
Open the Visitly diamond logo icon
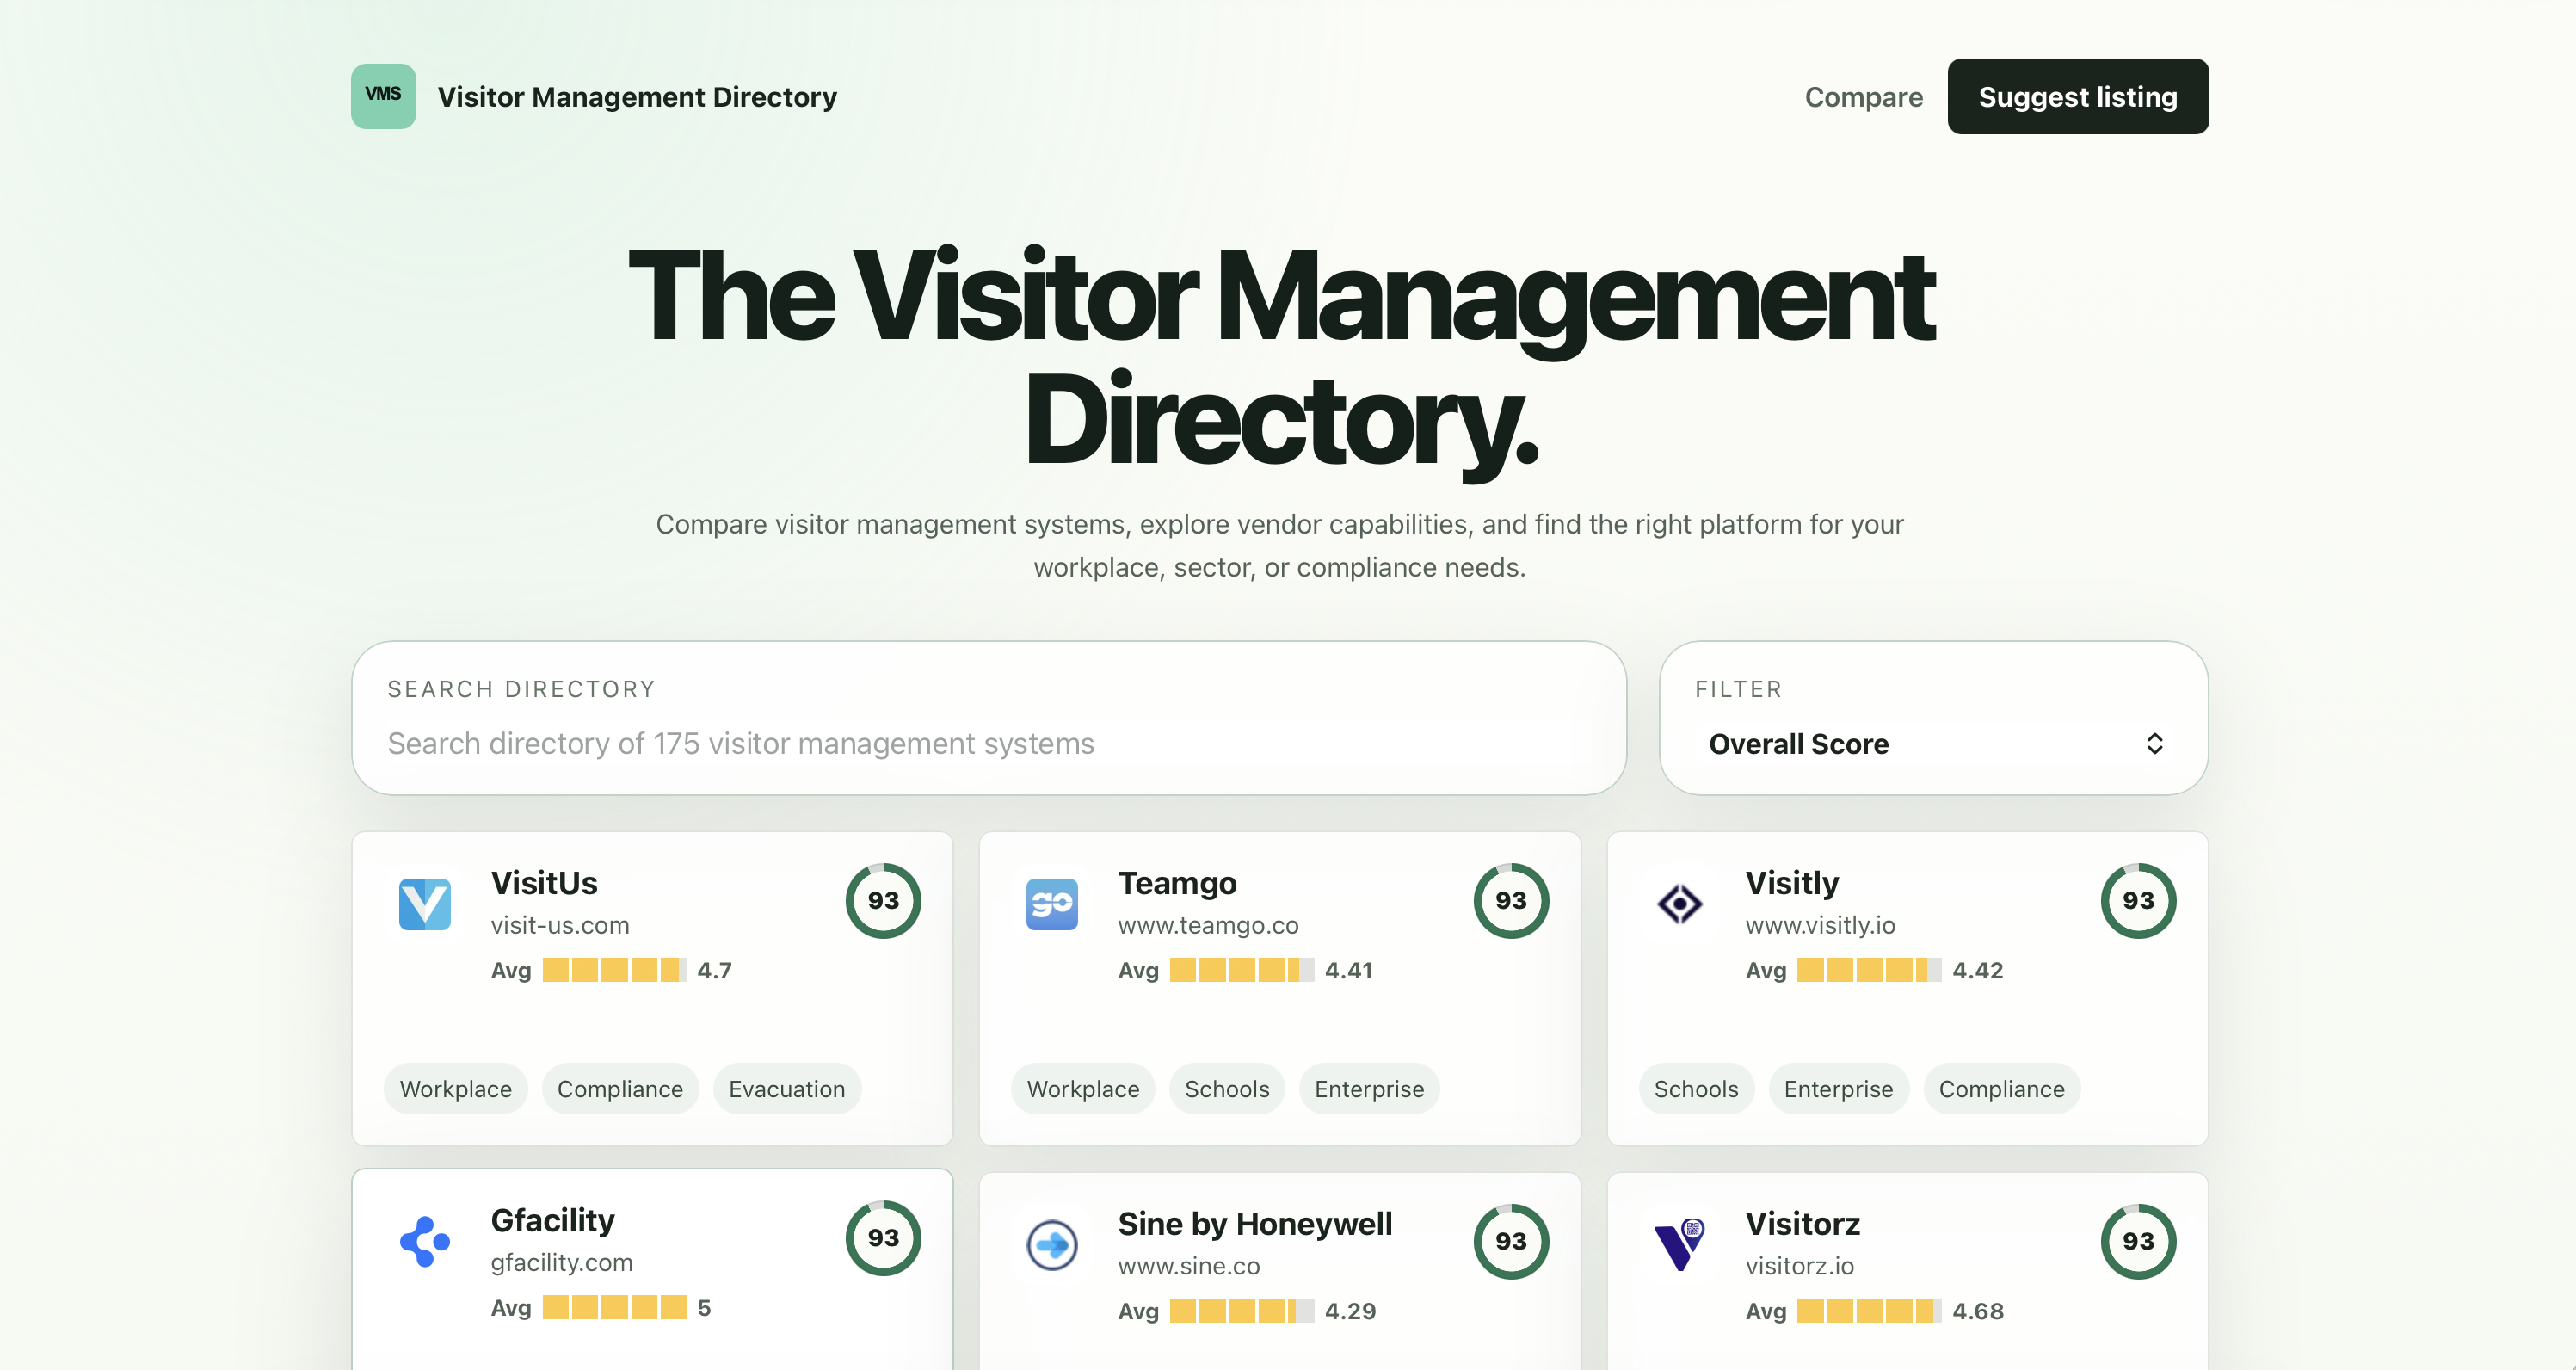point(1679,904)
